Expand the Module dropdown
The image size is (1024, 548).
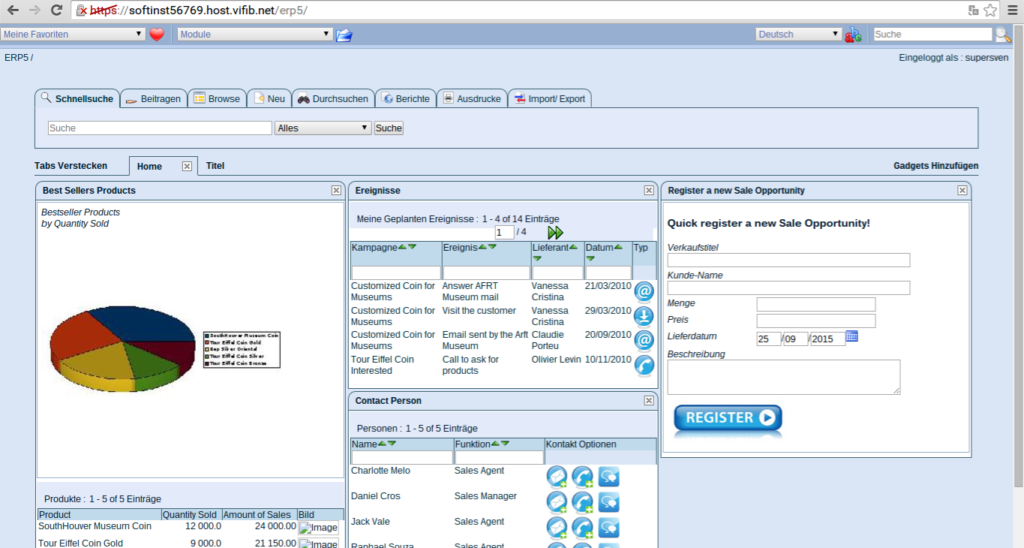[255, 34]
